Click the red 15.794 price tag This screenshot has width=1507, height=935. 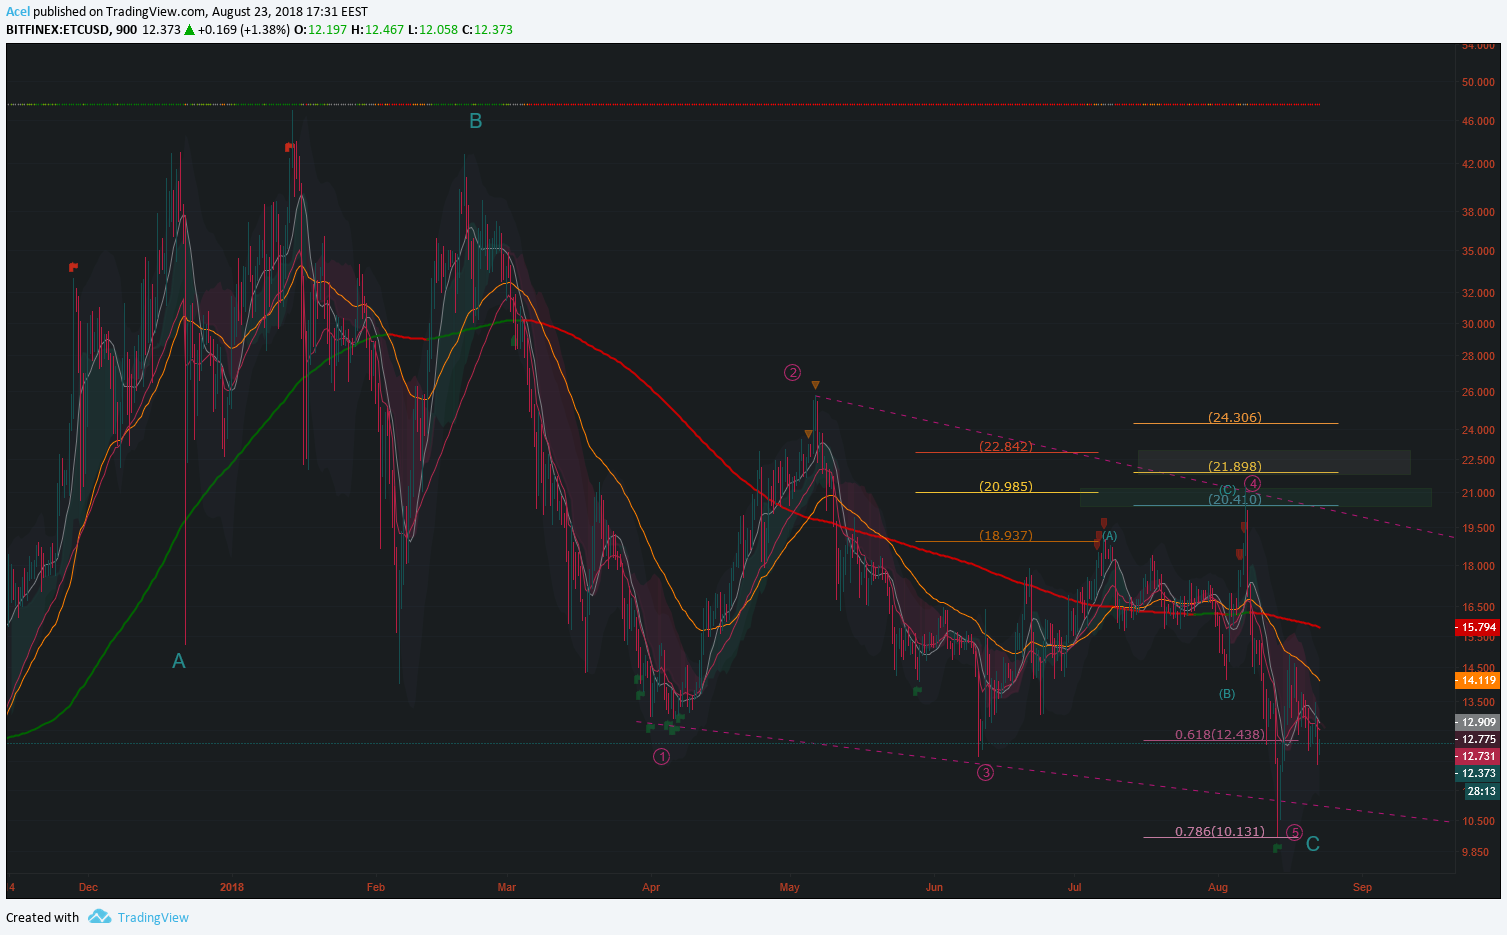(x=1477, y=628)
